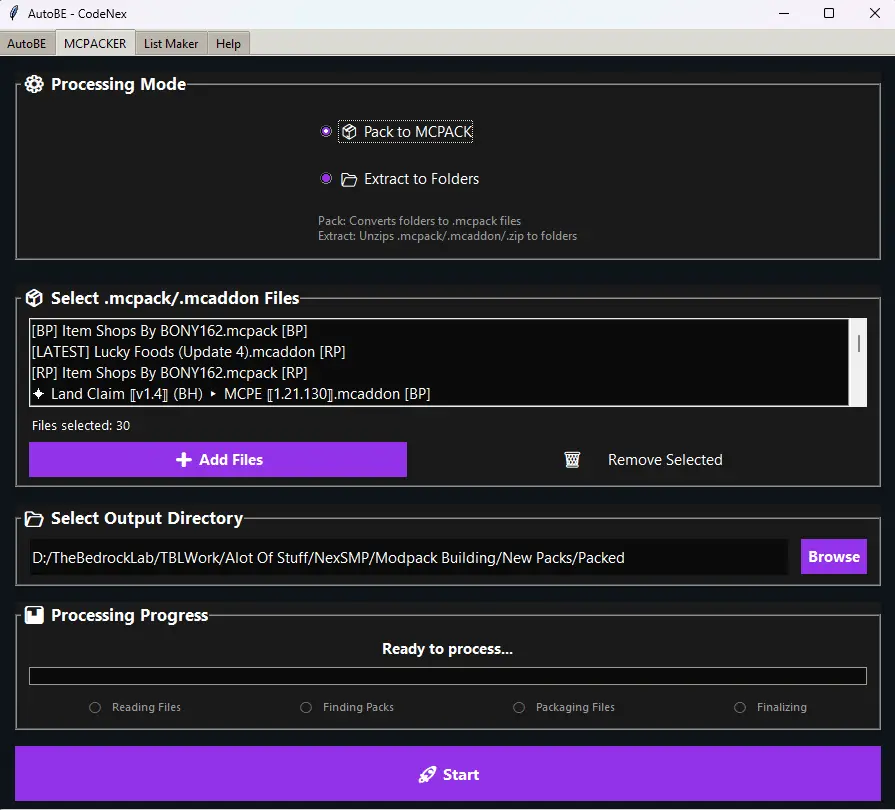
Task: Click the Reading Files stage indicator
Action: (x=95, y=707)
